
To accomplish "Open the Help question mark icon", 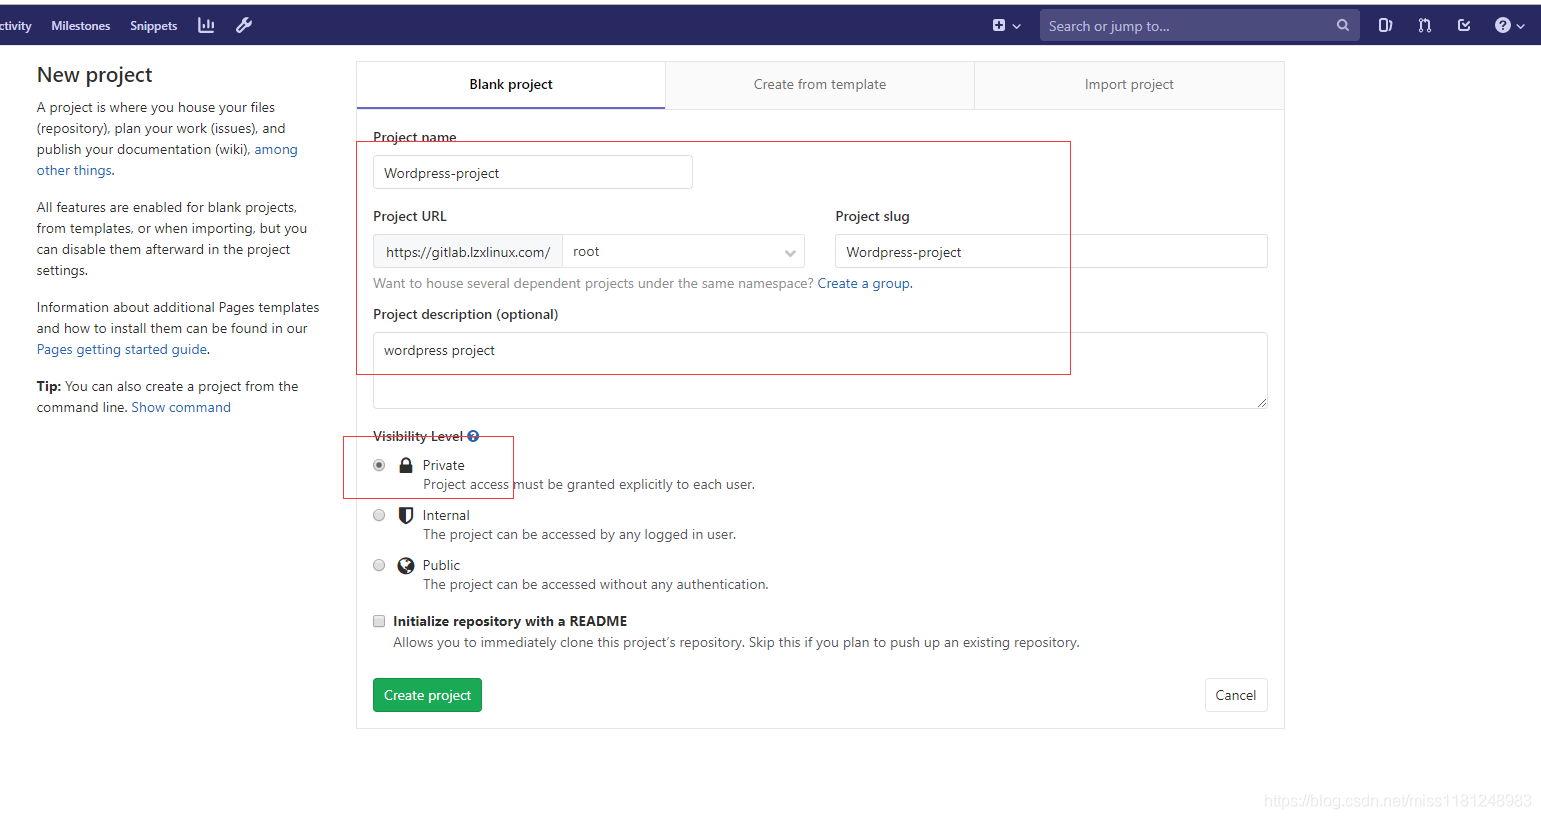I will pos(1502,26).
